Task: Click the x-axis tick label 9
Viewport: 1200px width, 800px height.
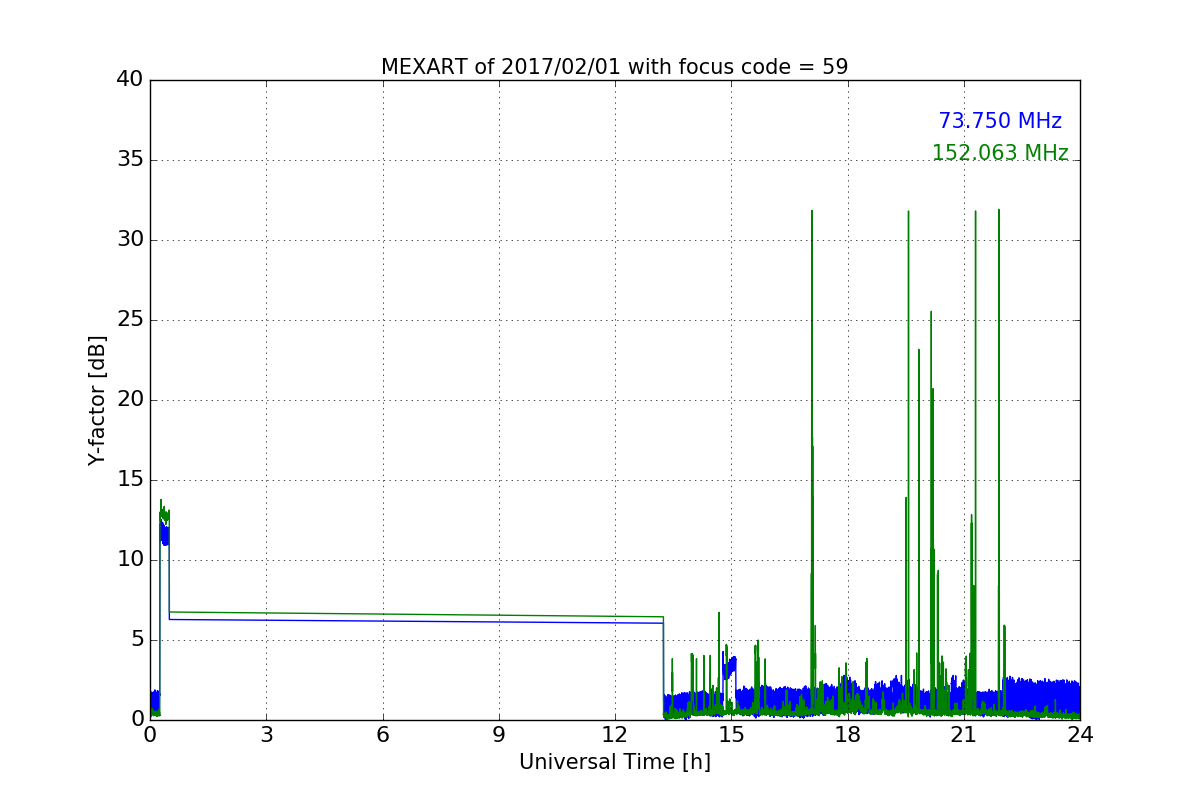Action: tap(499, 735)
